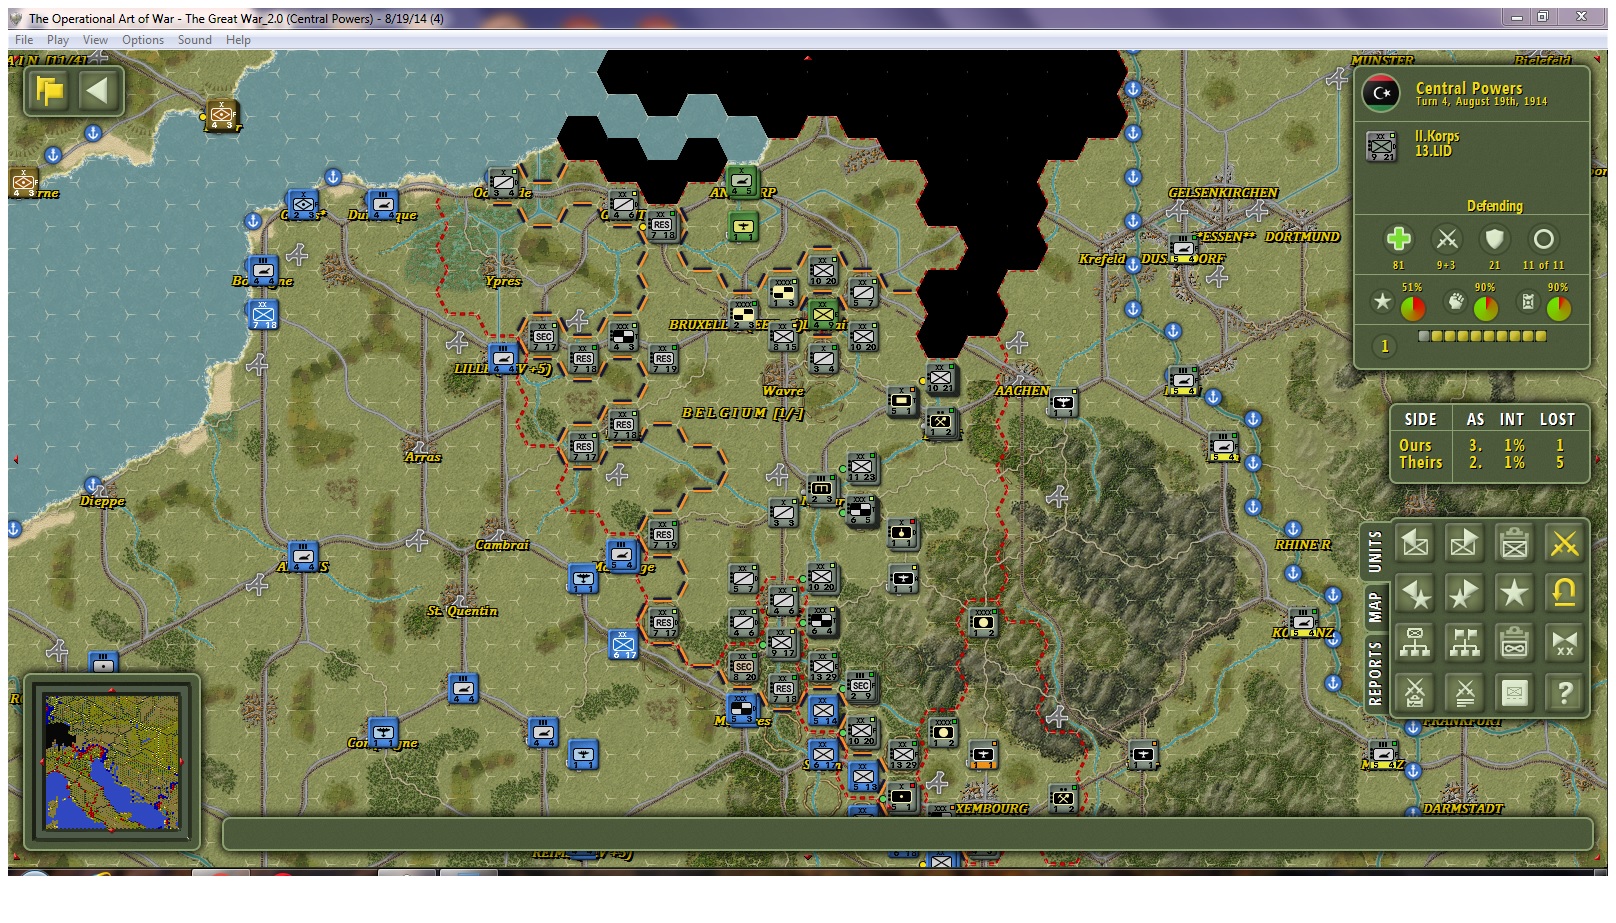Click the left-pointing triangle button
This screenshot has height=923, width=1616.
point(97,92)
